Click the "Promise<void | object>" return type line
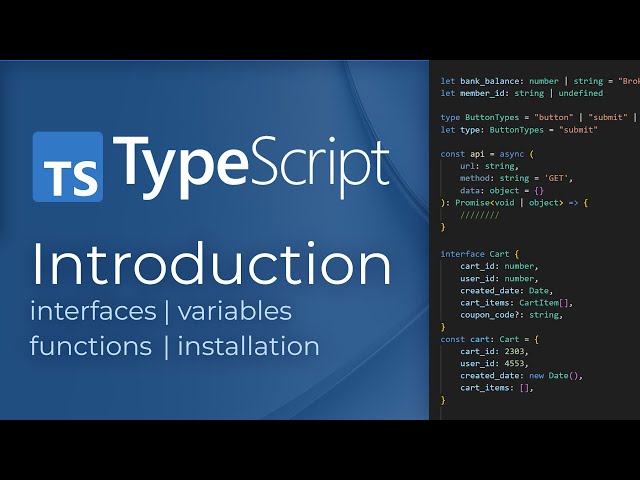This screenshot has height=480, width=640. [x=514, y=203]
